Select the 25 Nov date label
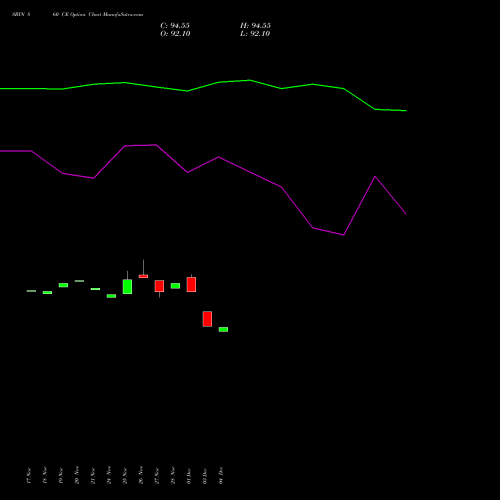Screen dimensions: 500x500 coord(125,475)
